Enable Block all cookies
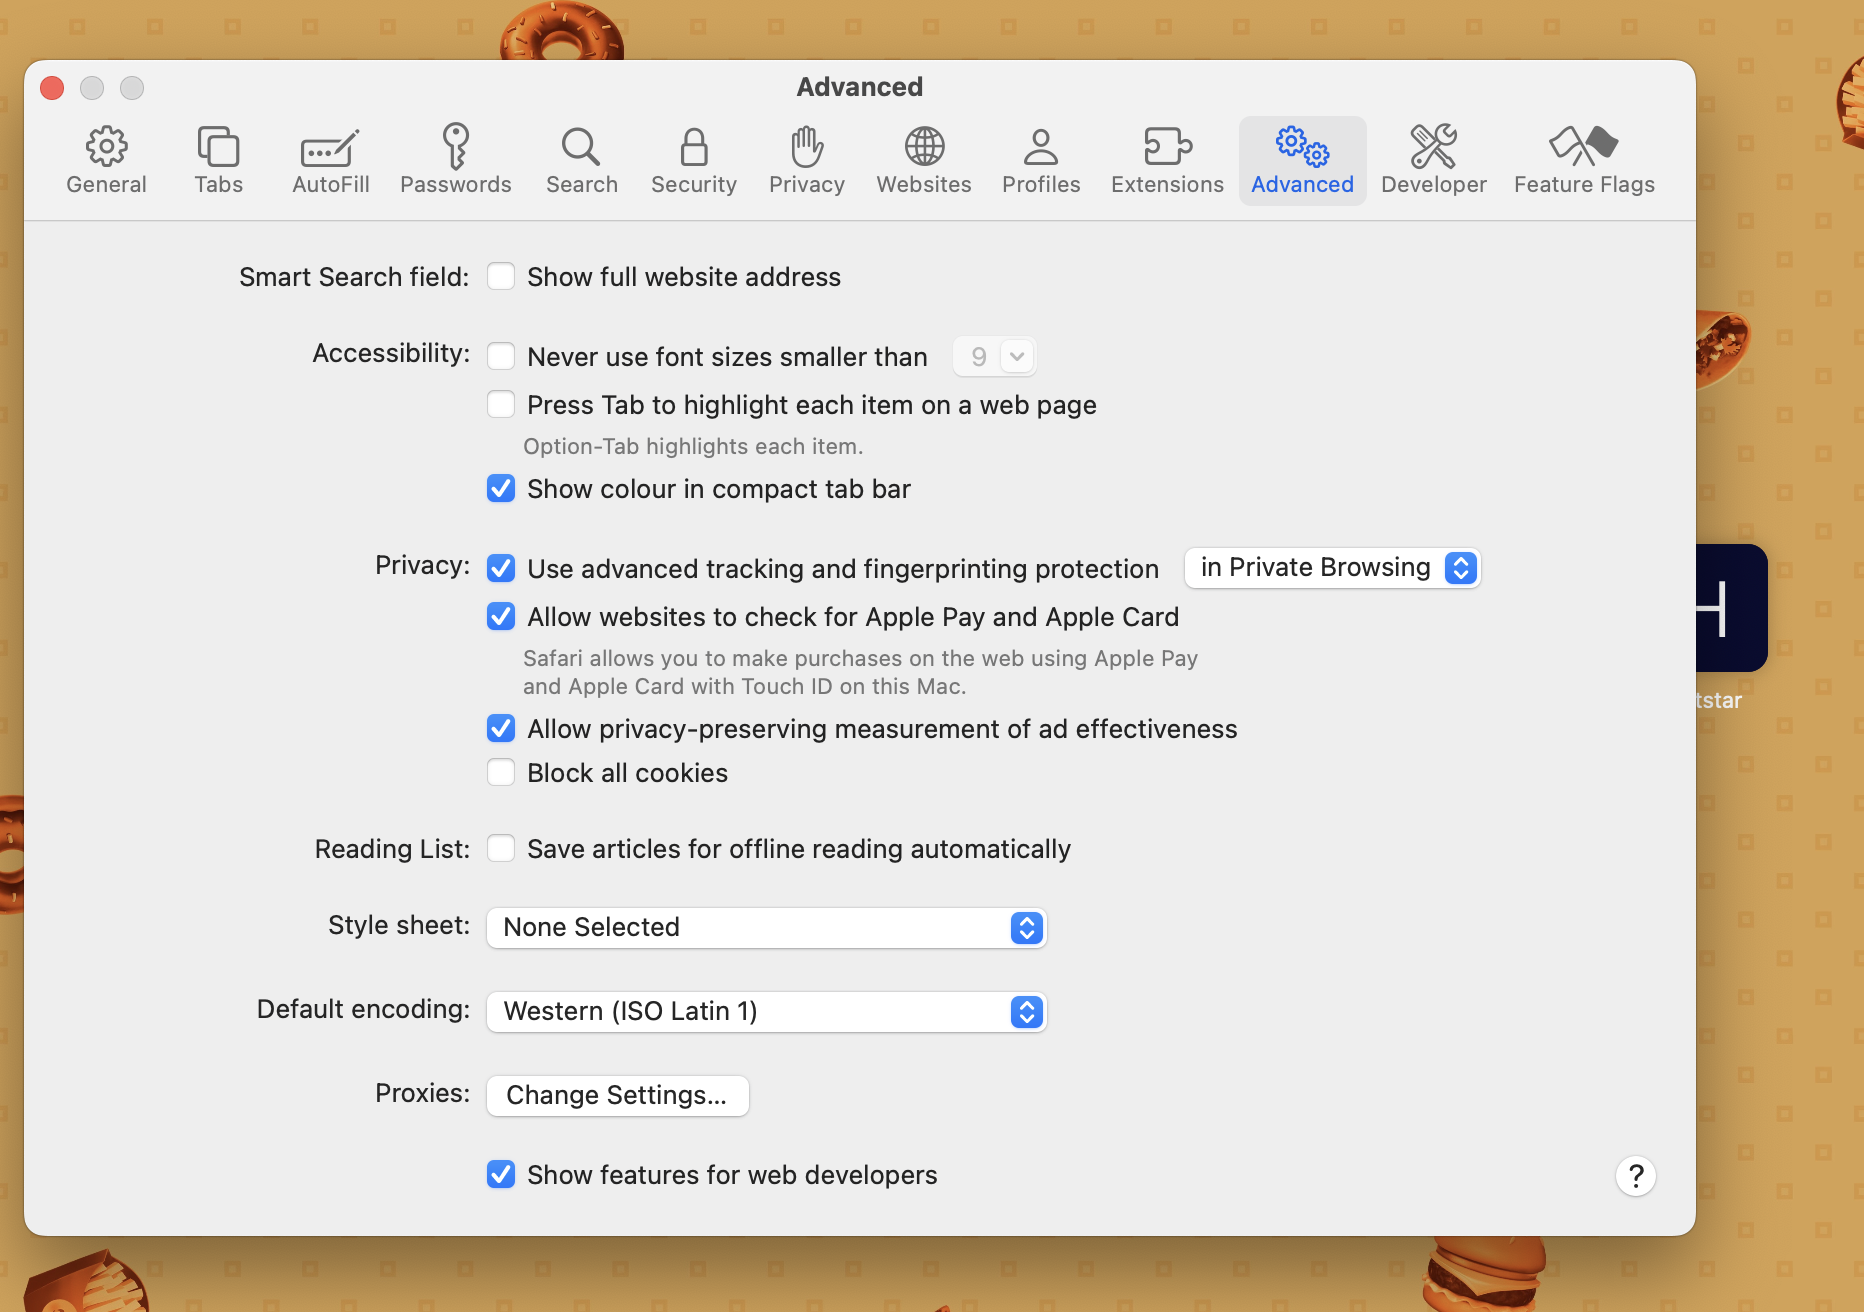Screen dimensions: 1864x1312 pyautogui.click(x=501, y=772)
